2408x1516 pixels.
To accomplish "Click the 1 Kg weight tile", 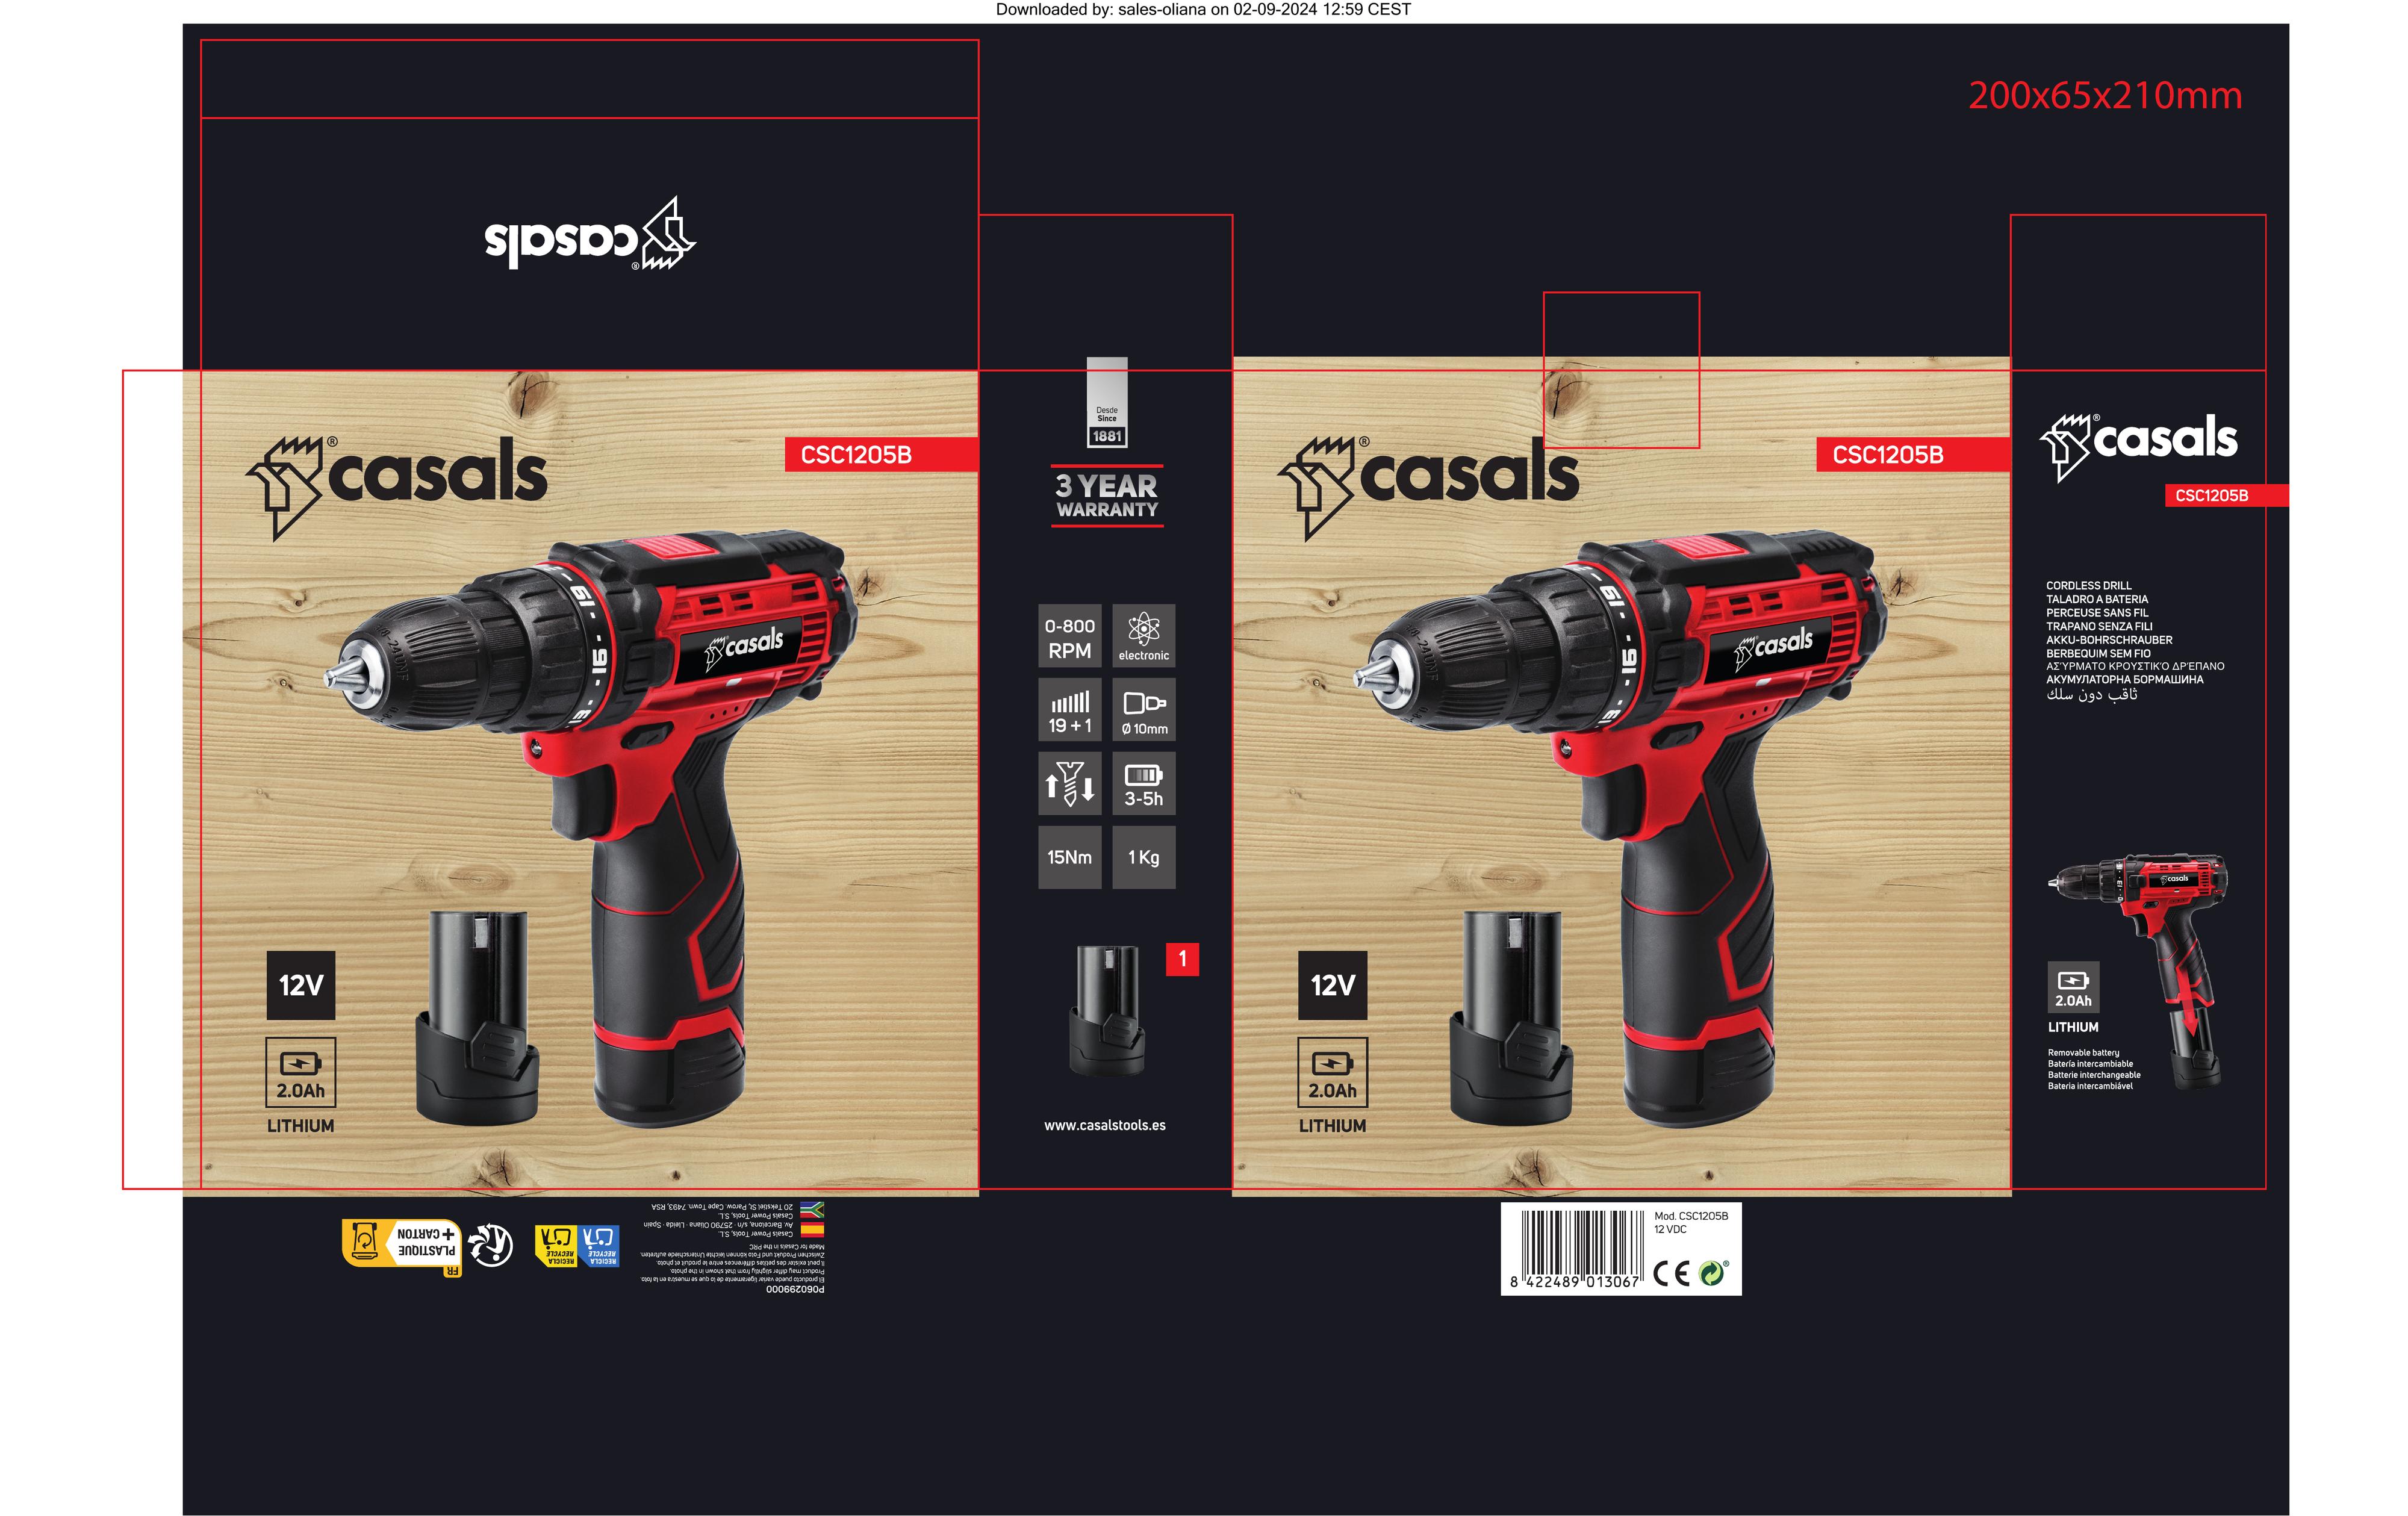I will 1143,857.
